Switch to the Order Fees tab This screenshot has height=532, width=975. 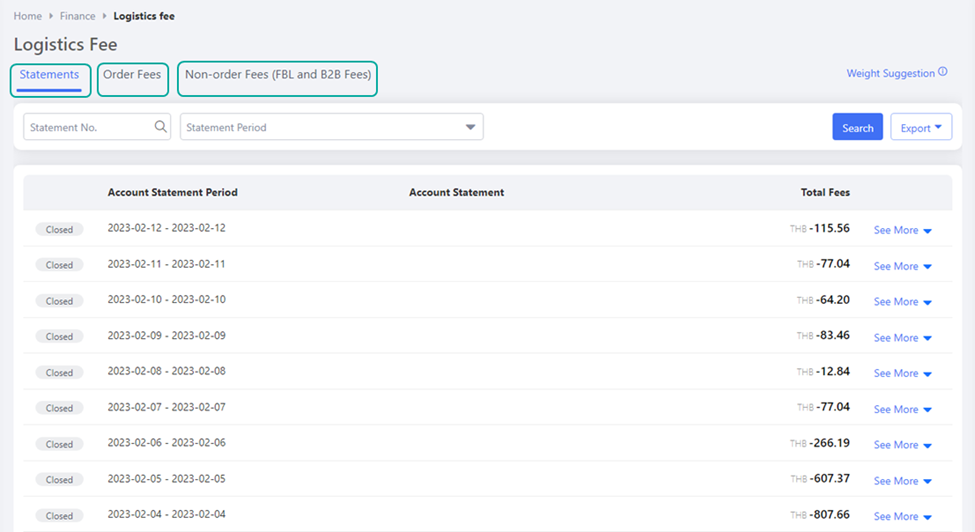tap(132, 75)
